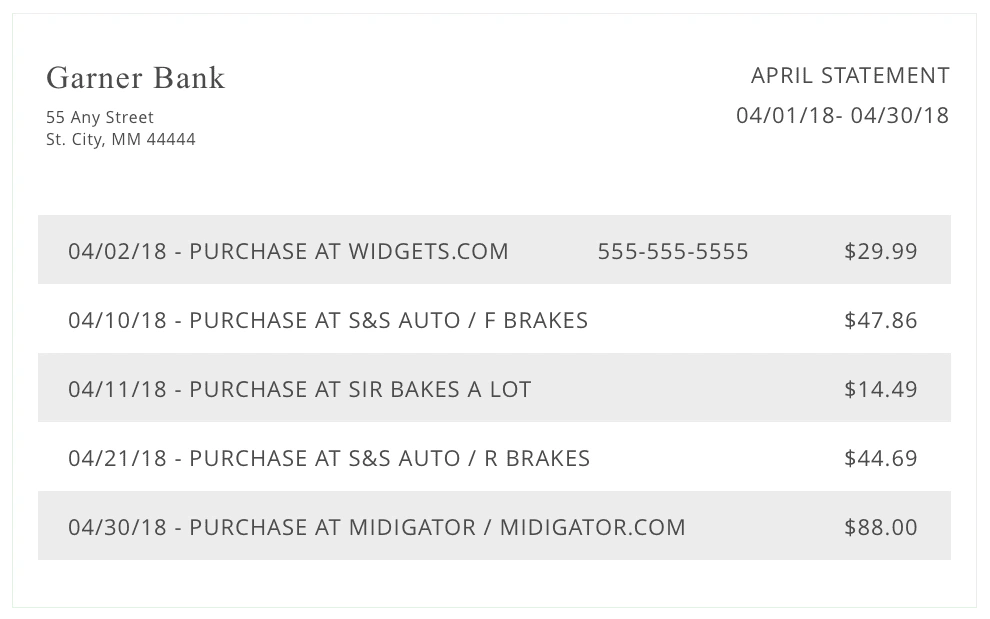
Task: Select the statement date range in the header
Action: [842, 116]
